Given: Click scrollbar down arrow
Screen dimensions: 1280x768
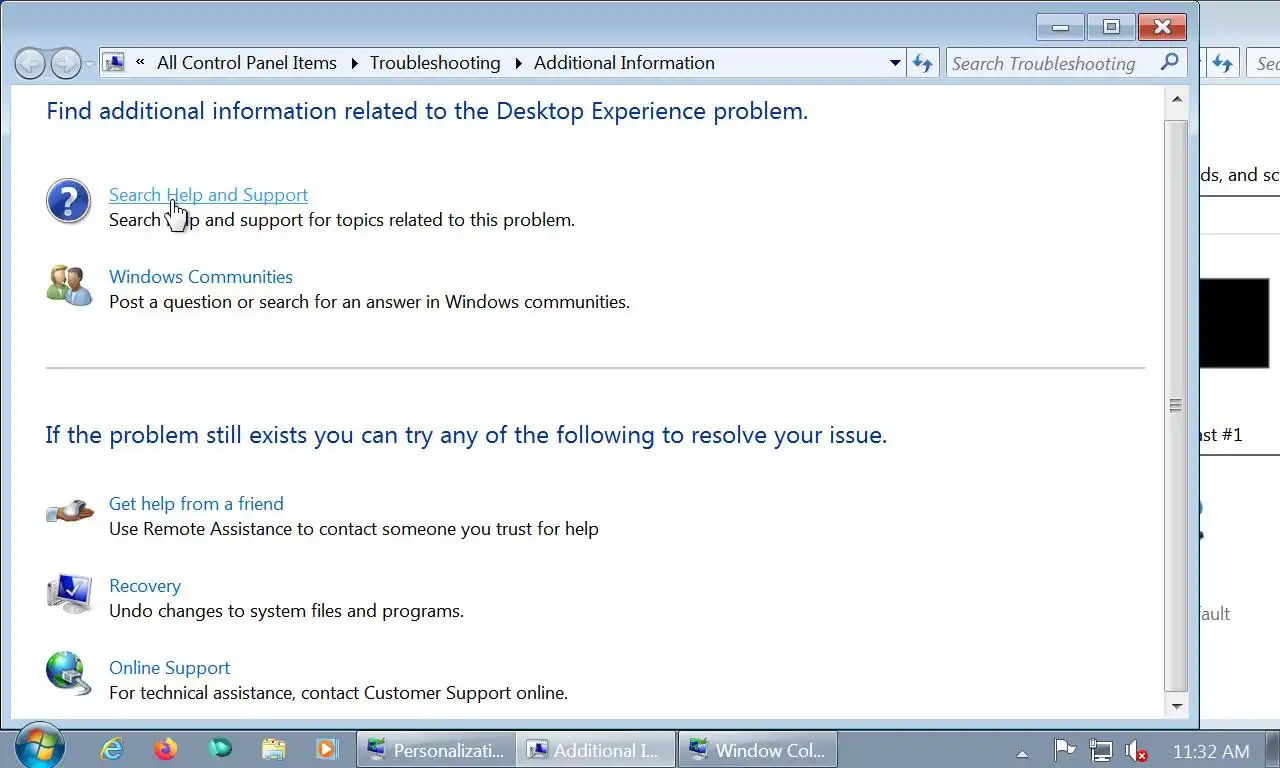Looking at the screenshot, I should (x=1177, y=705).
